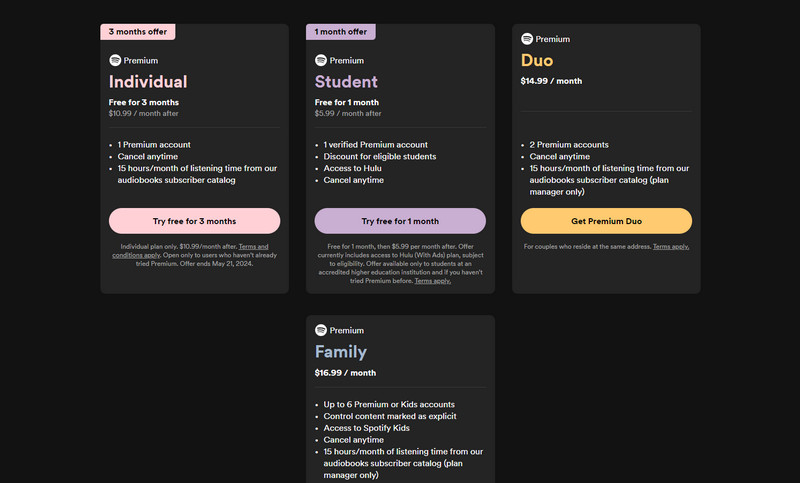Screen dimensions: 800x483
Task: Open Terms apply link under Student plan
Action: click(432, 281)
